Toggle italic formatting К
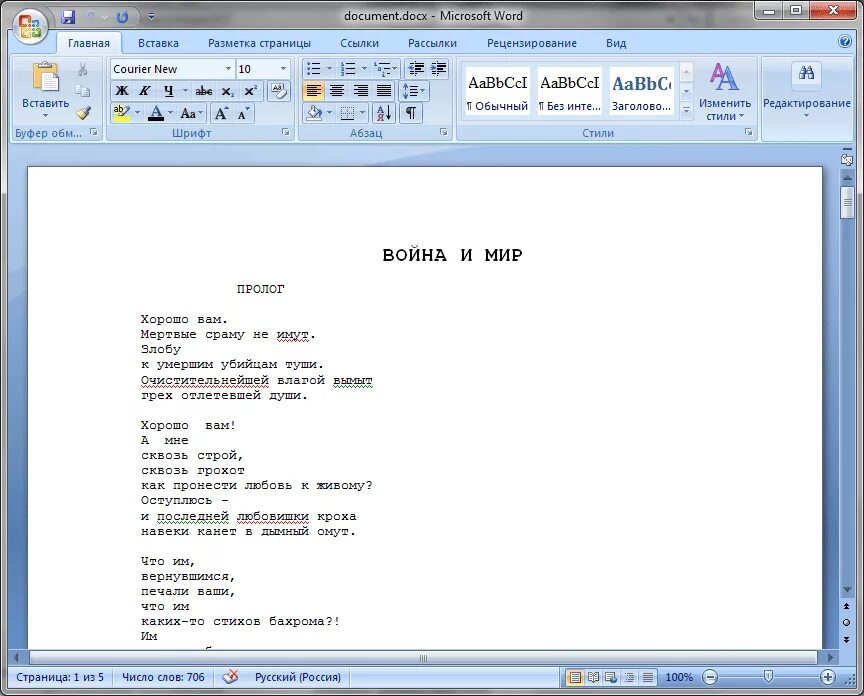 coord(145,91)
